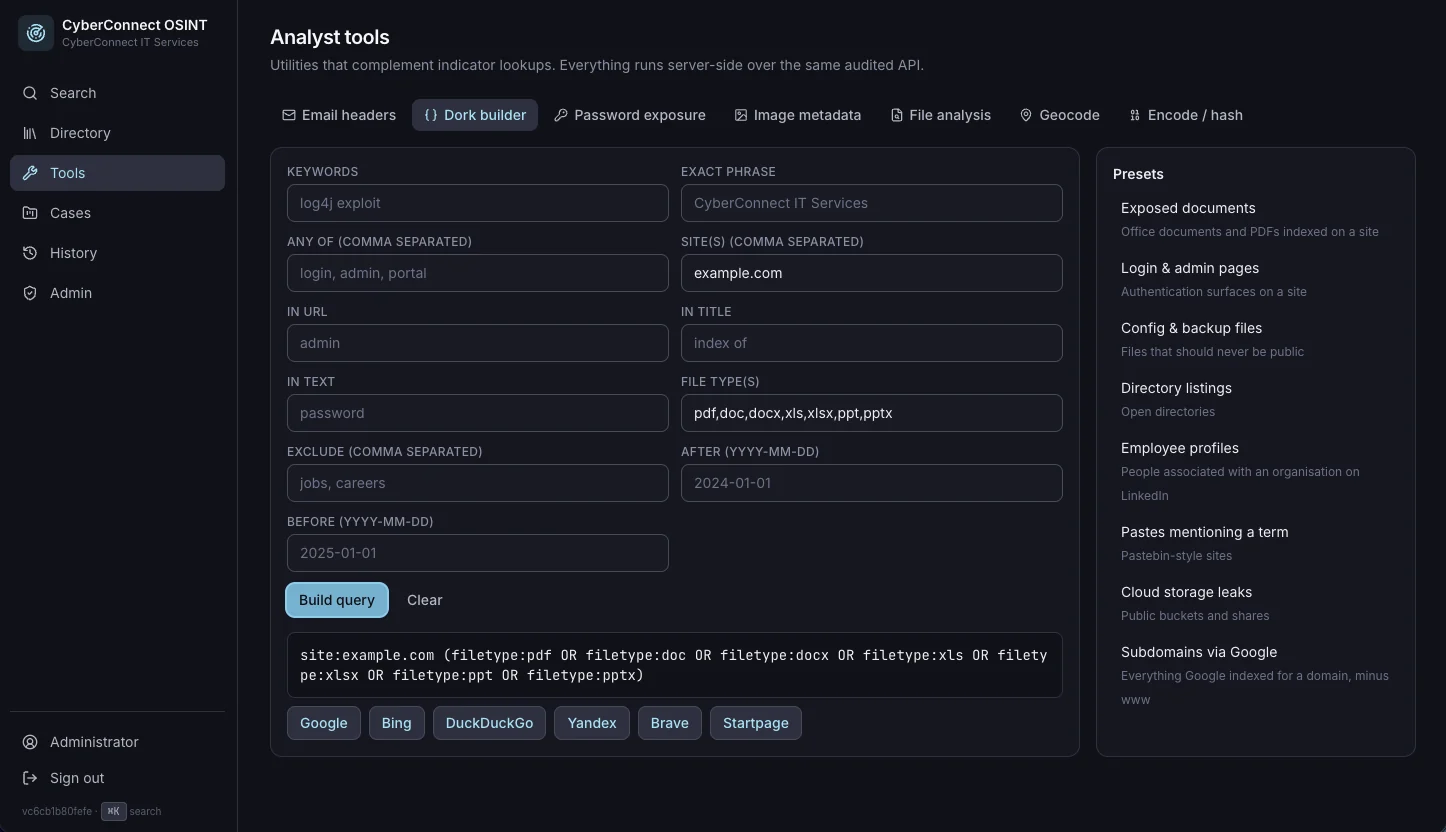1446x832 pixels.
Task: Click the document icon on File analysis tab
Action: [897, 115]
